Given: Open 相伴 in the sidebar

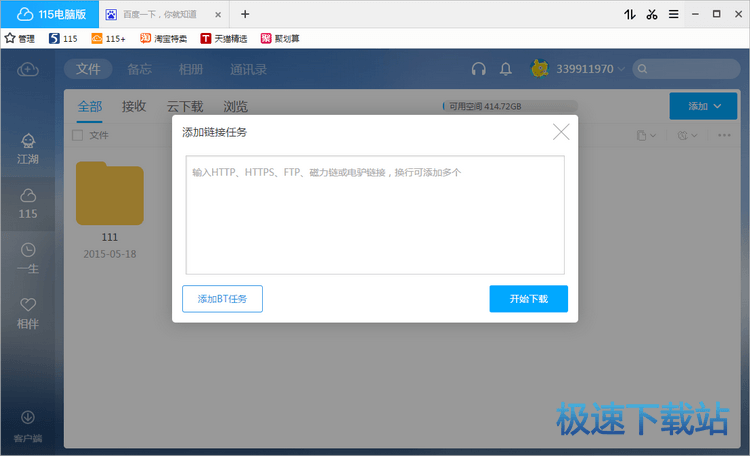Looking at the screenshot, I should point(28,314).
